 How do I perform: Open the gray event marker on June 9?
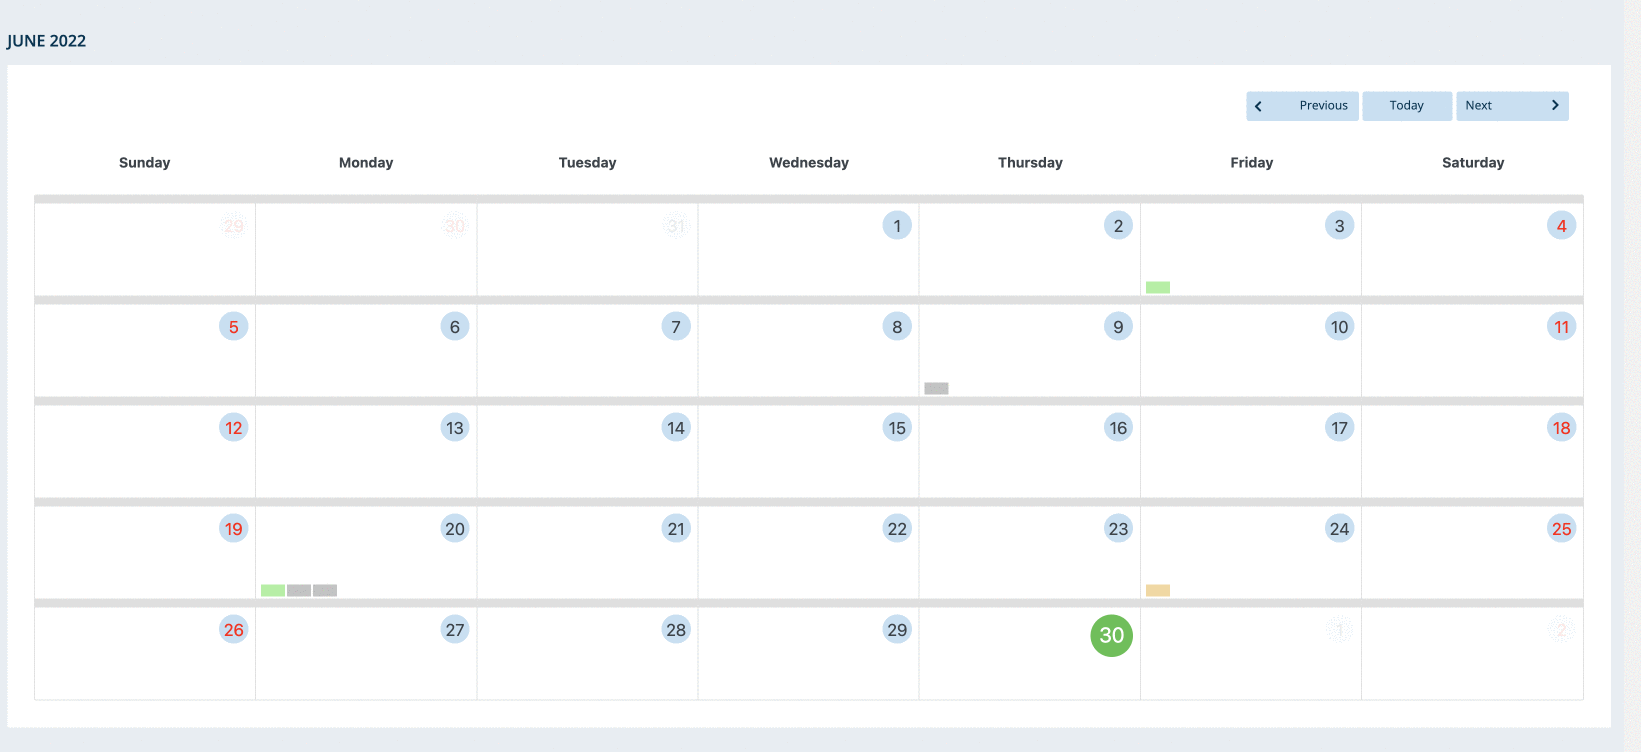coord(936,388)
